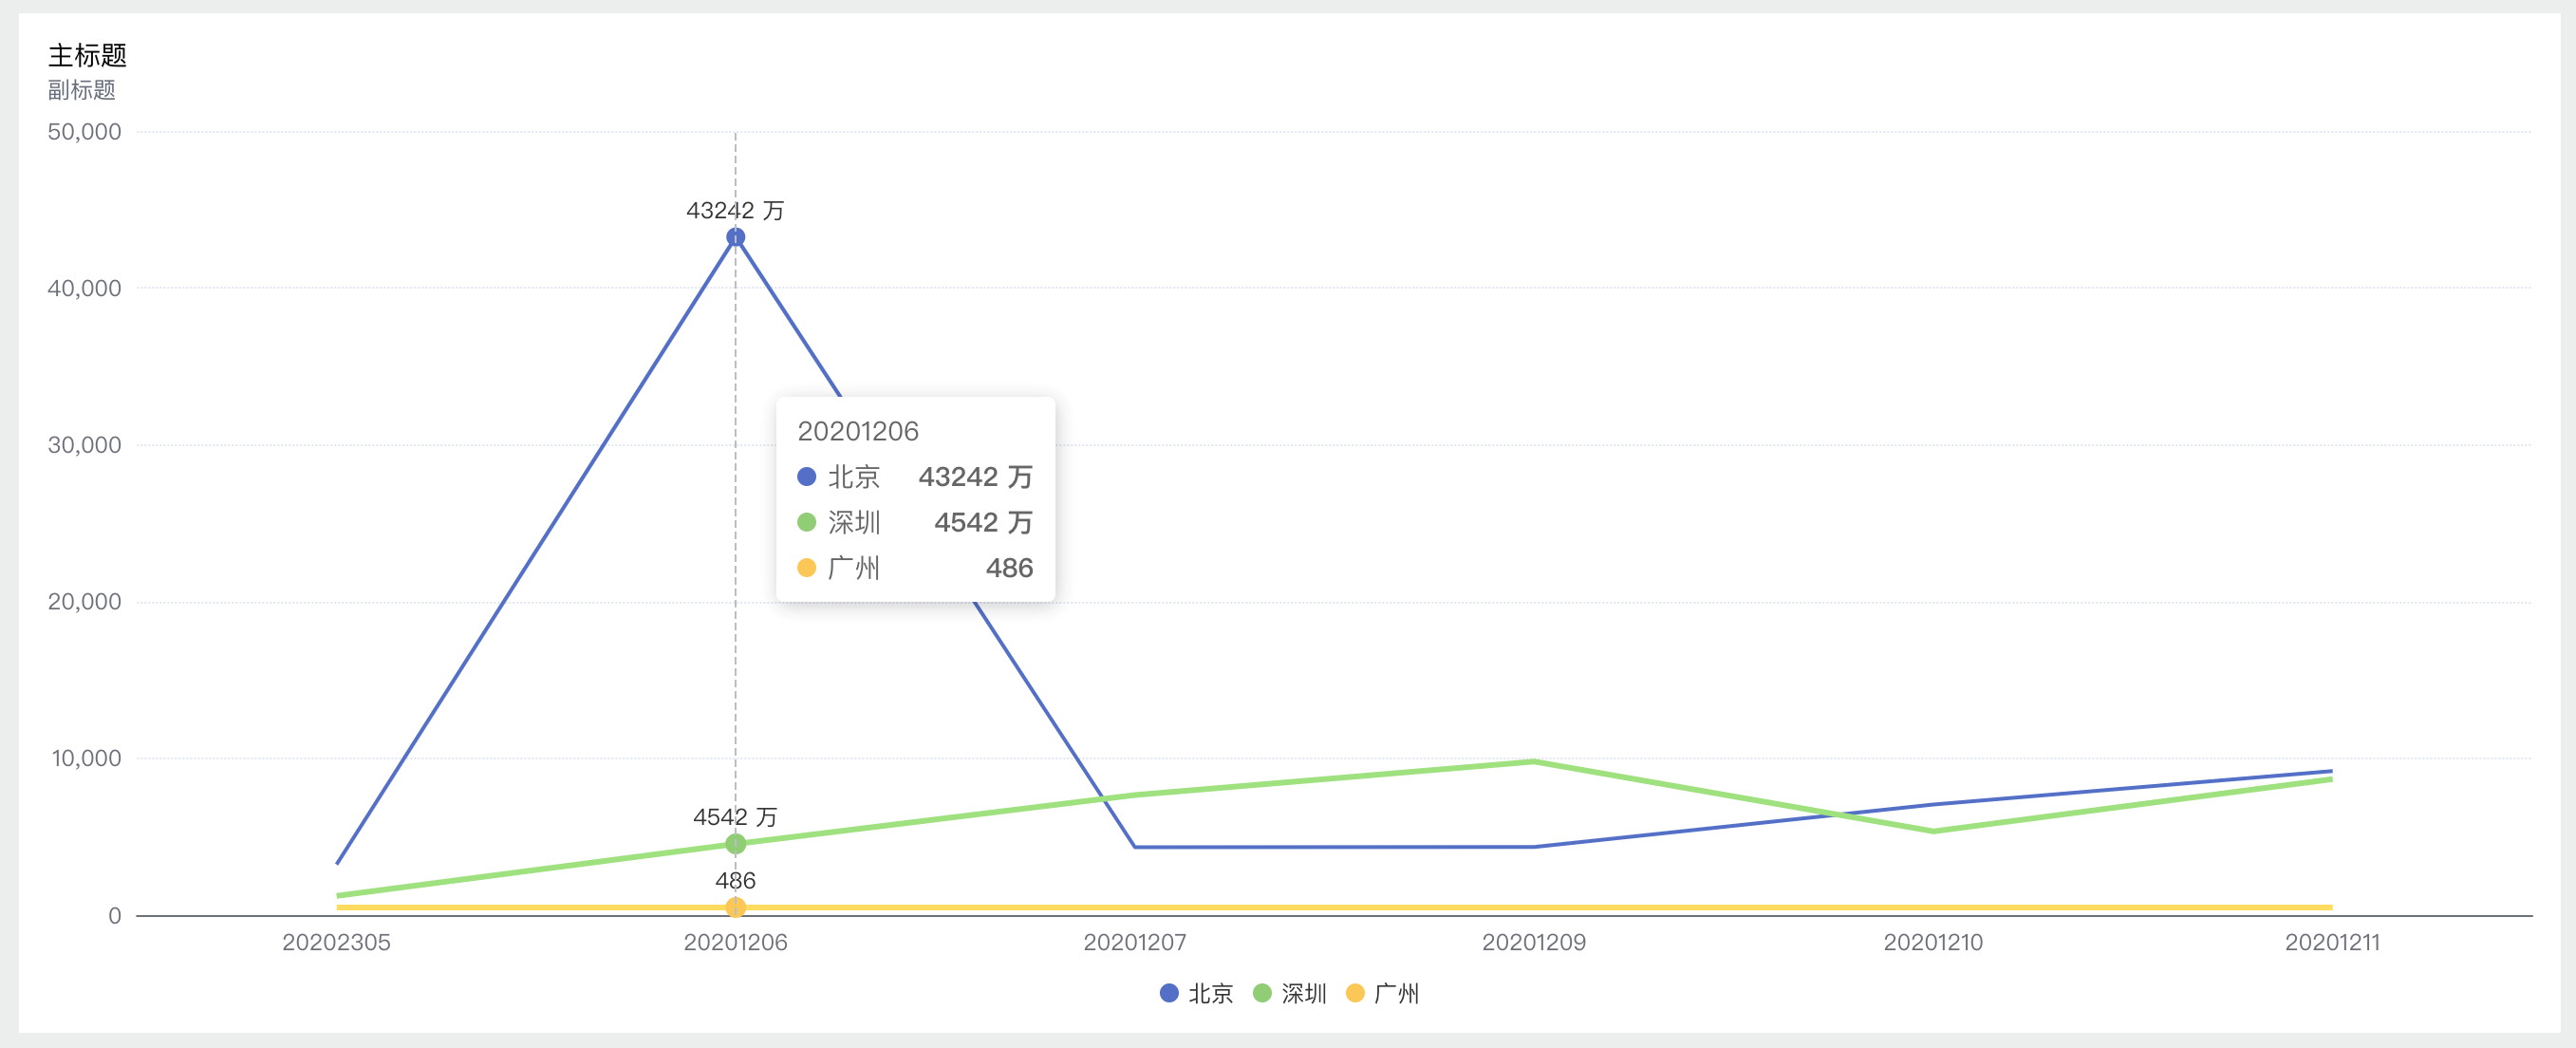Click the blue 北京 marker in the tooltip
Screen dimensions: 2576x1048
click(x=806, y=477)
